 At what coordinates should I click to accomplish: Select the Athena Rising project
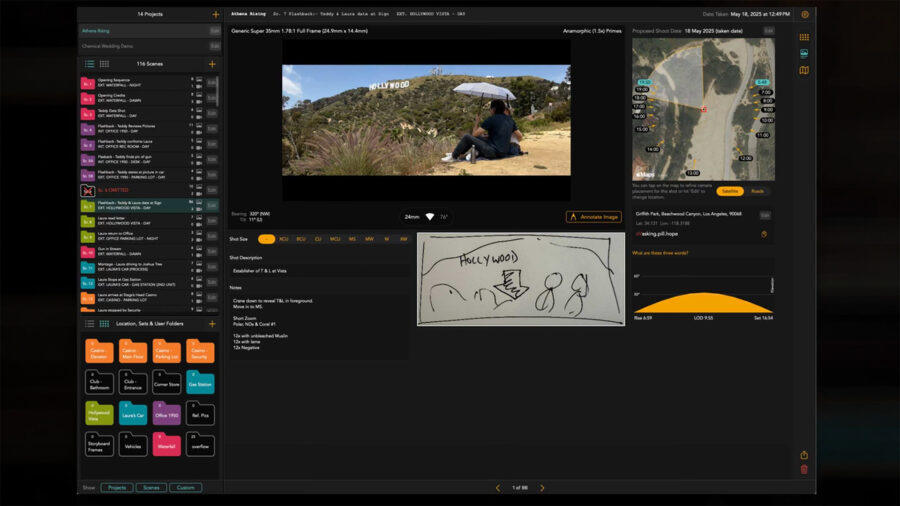pyautogui.click(x=143, y=31)
